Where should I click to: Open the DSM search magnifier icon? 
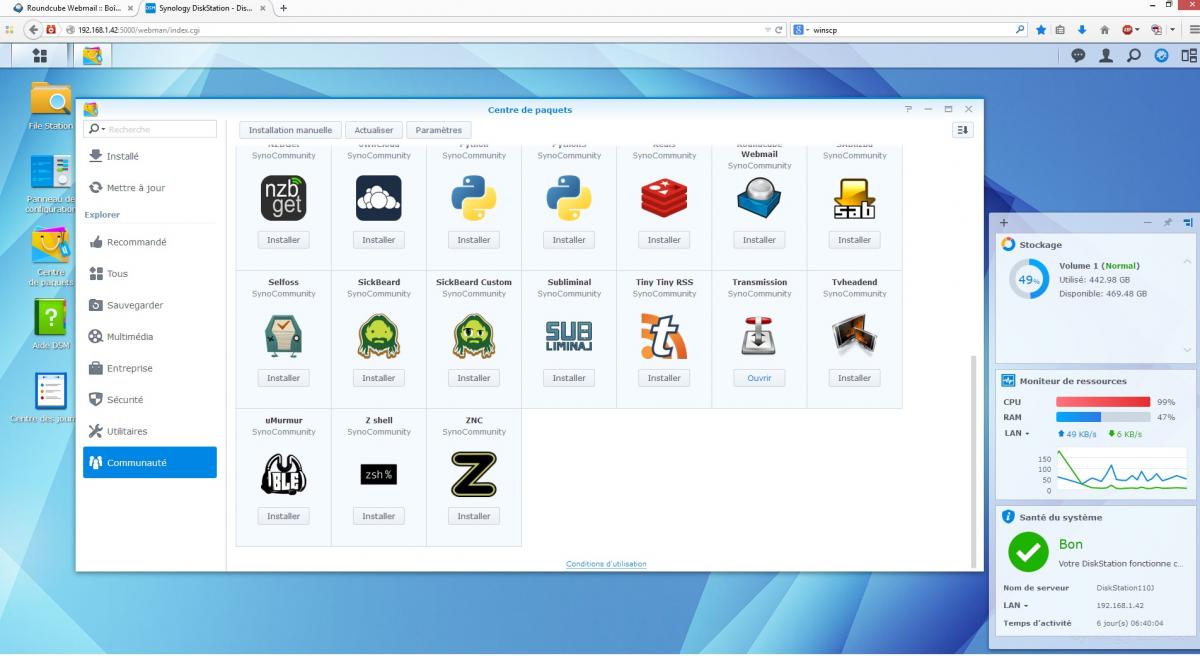pos(1134,56)
